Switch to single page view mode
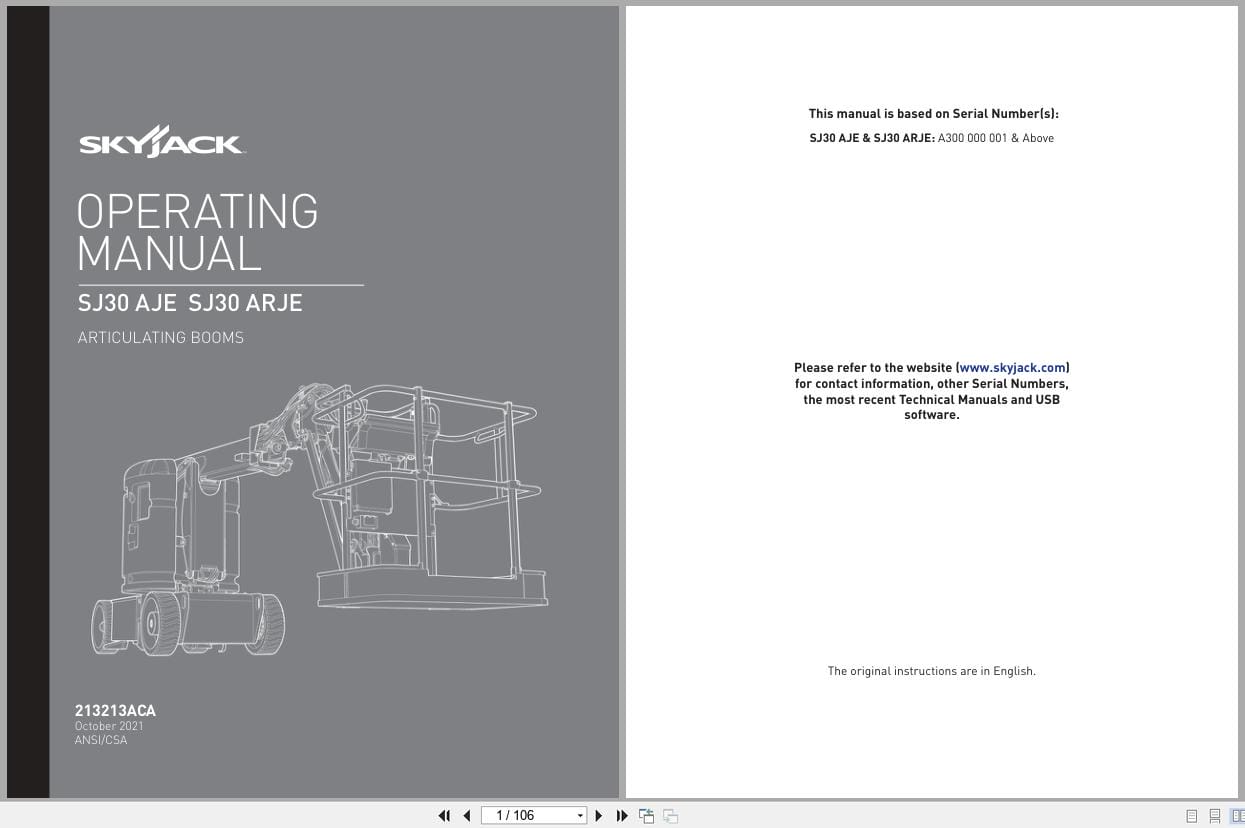1245x828 pixels. point(1191,816)
